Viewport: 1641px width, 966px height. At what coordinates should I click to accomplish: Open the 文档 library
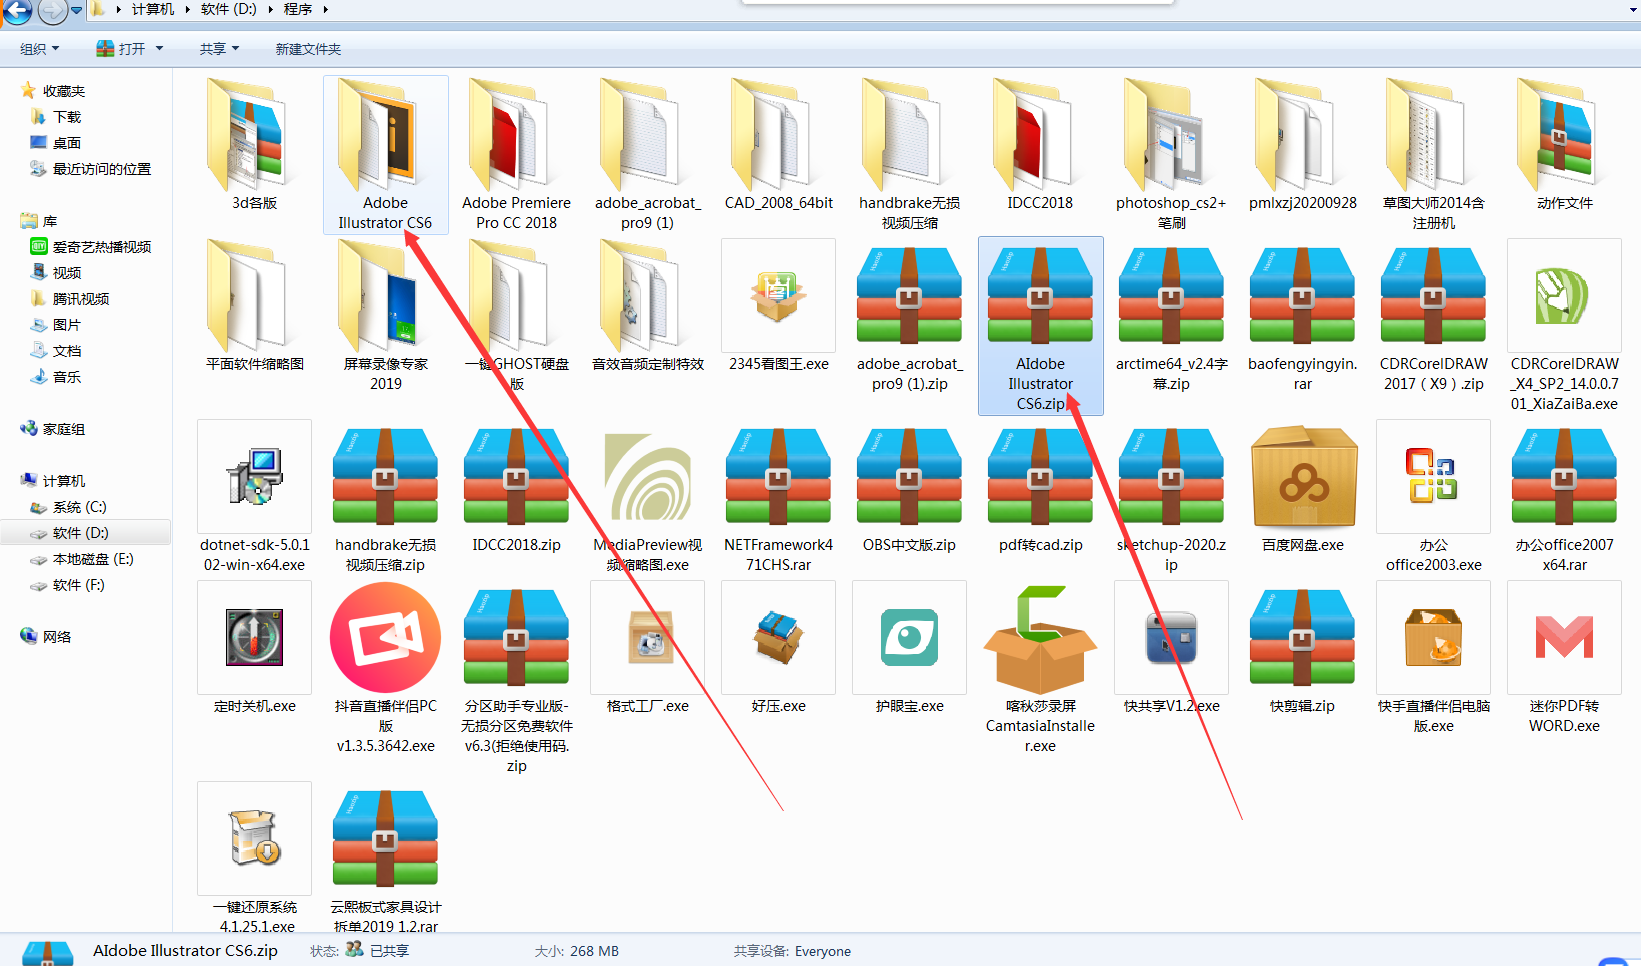tap(67, 351)
